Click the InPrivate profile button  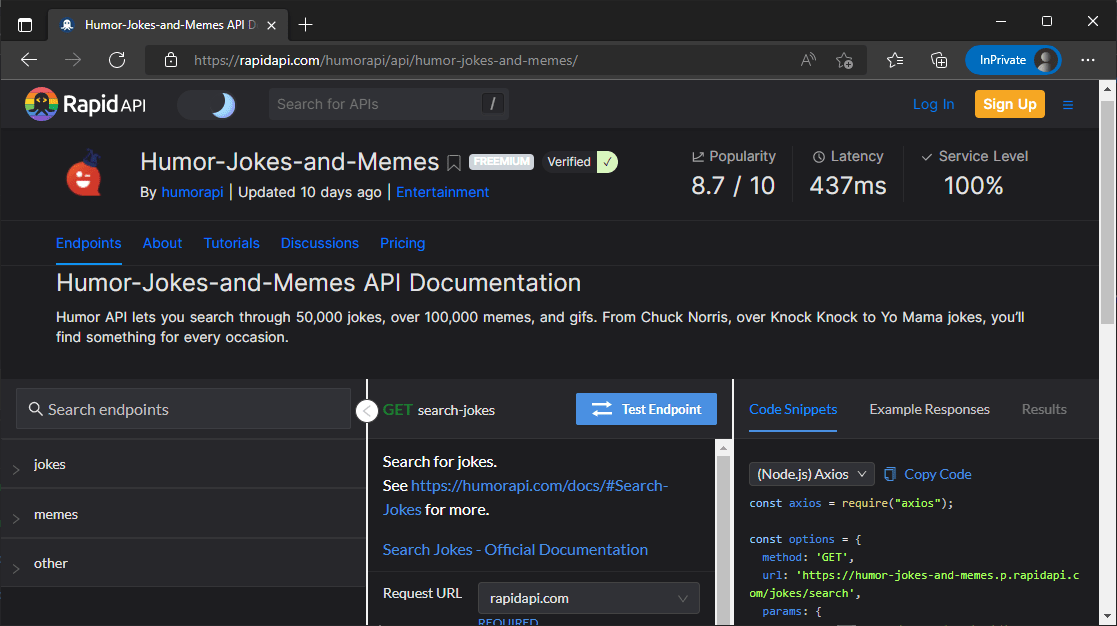pos(1013,60)
